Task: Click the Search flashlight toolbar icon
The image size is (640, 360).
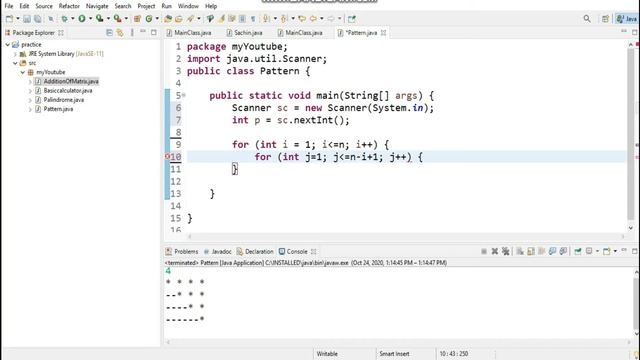Action: point(191,18)
